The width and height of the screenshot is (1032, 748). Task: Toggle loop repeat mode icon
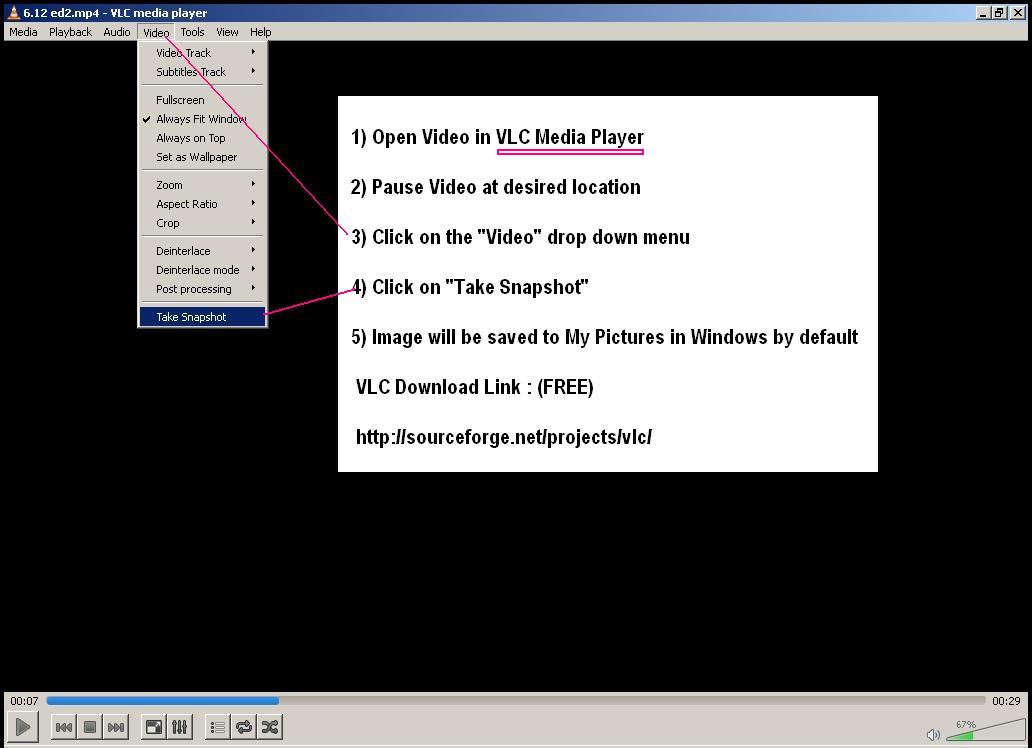pyautogui.click(x=244, y=727)
